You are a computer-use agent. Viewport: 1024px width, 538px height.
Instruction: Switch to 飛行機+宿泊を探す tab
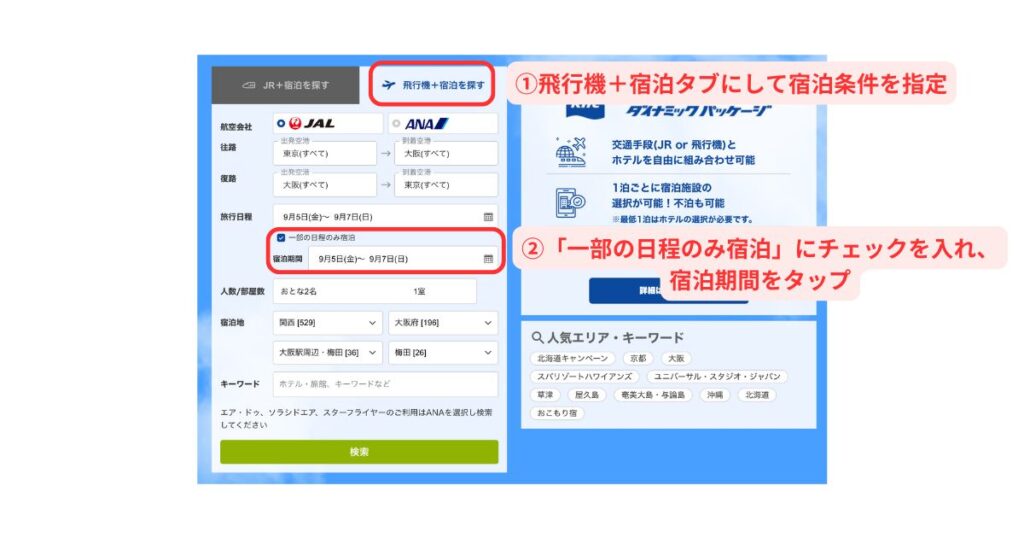tap(432, 85)
